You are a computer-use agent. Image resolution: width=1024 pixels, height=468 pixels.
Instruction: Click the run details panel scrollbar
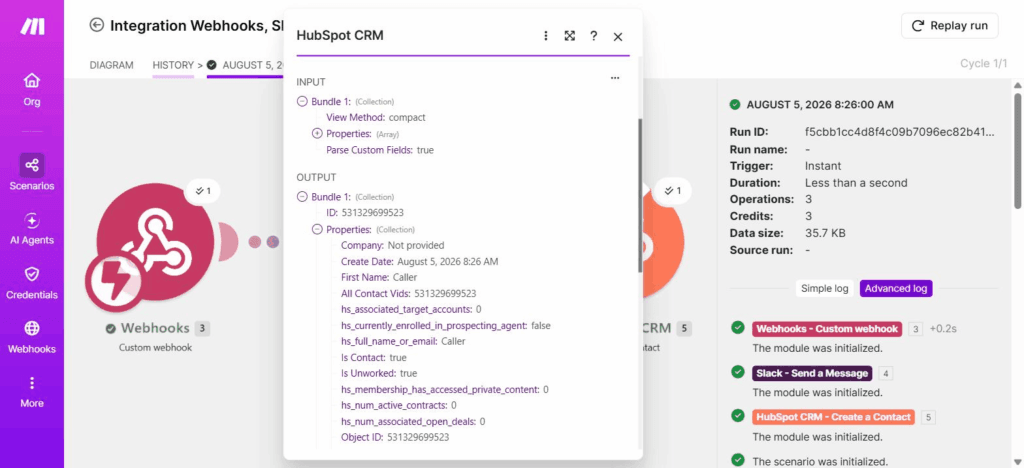1017,150
